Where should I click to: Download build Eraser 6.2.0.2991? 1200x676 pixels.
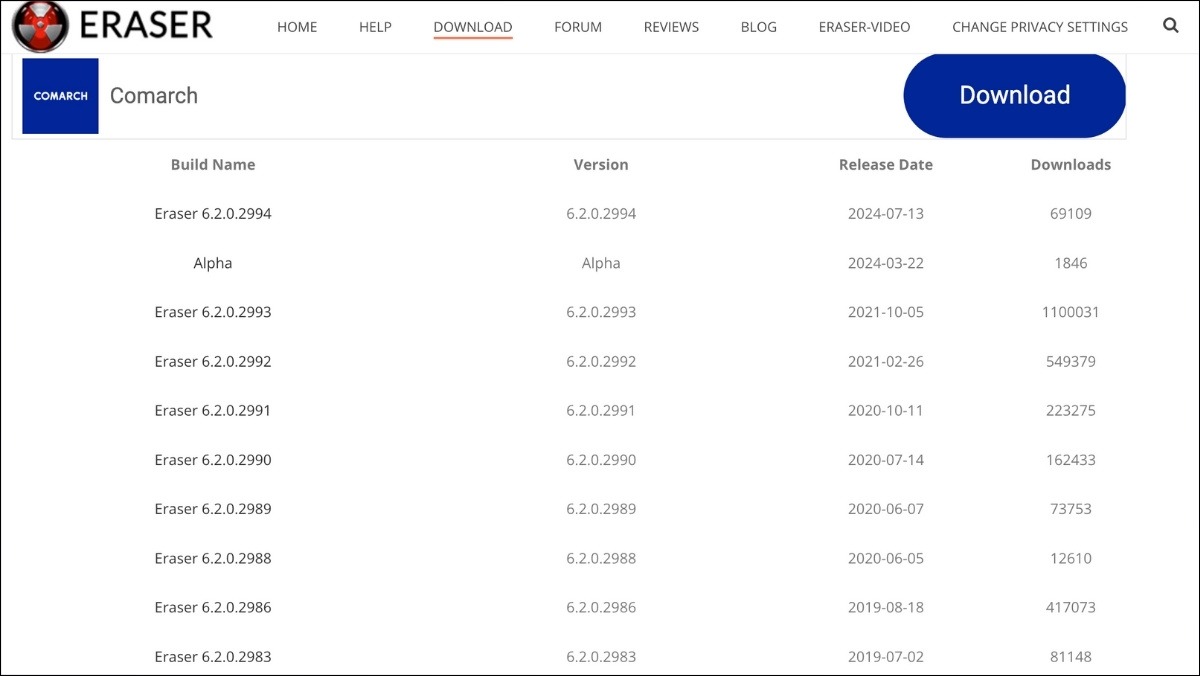tap(213, 410)
